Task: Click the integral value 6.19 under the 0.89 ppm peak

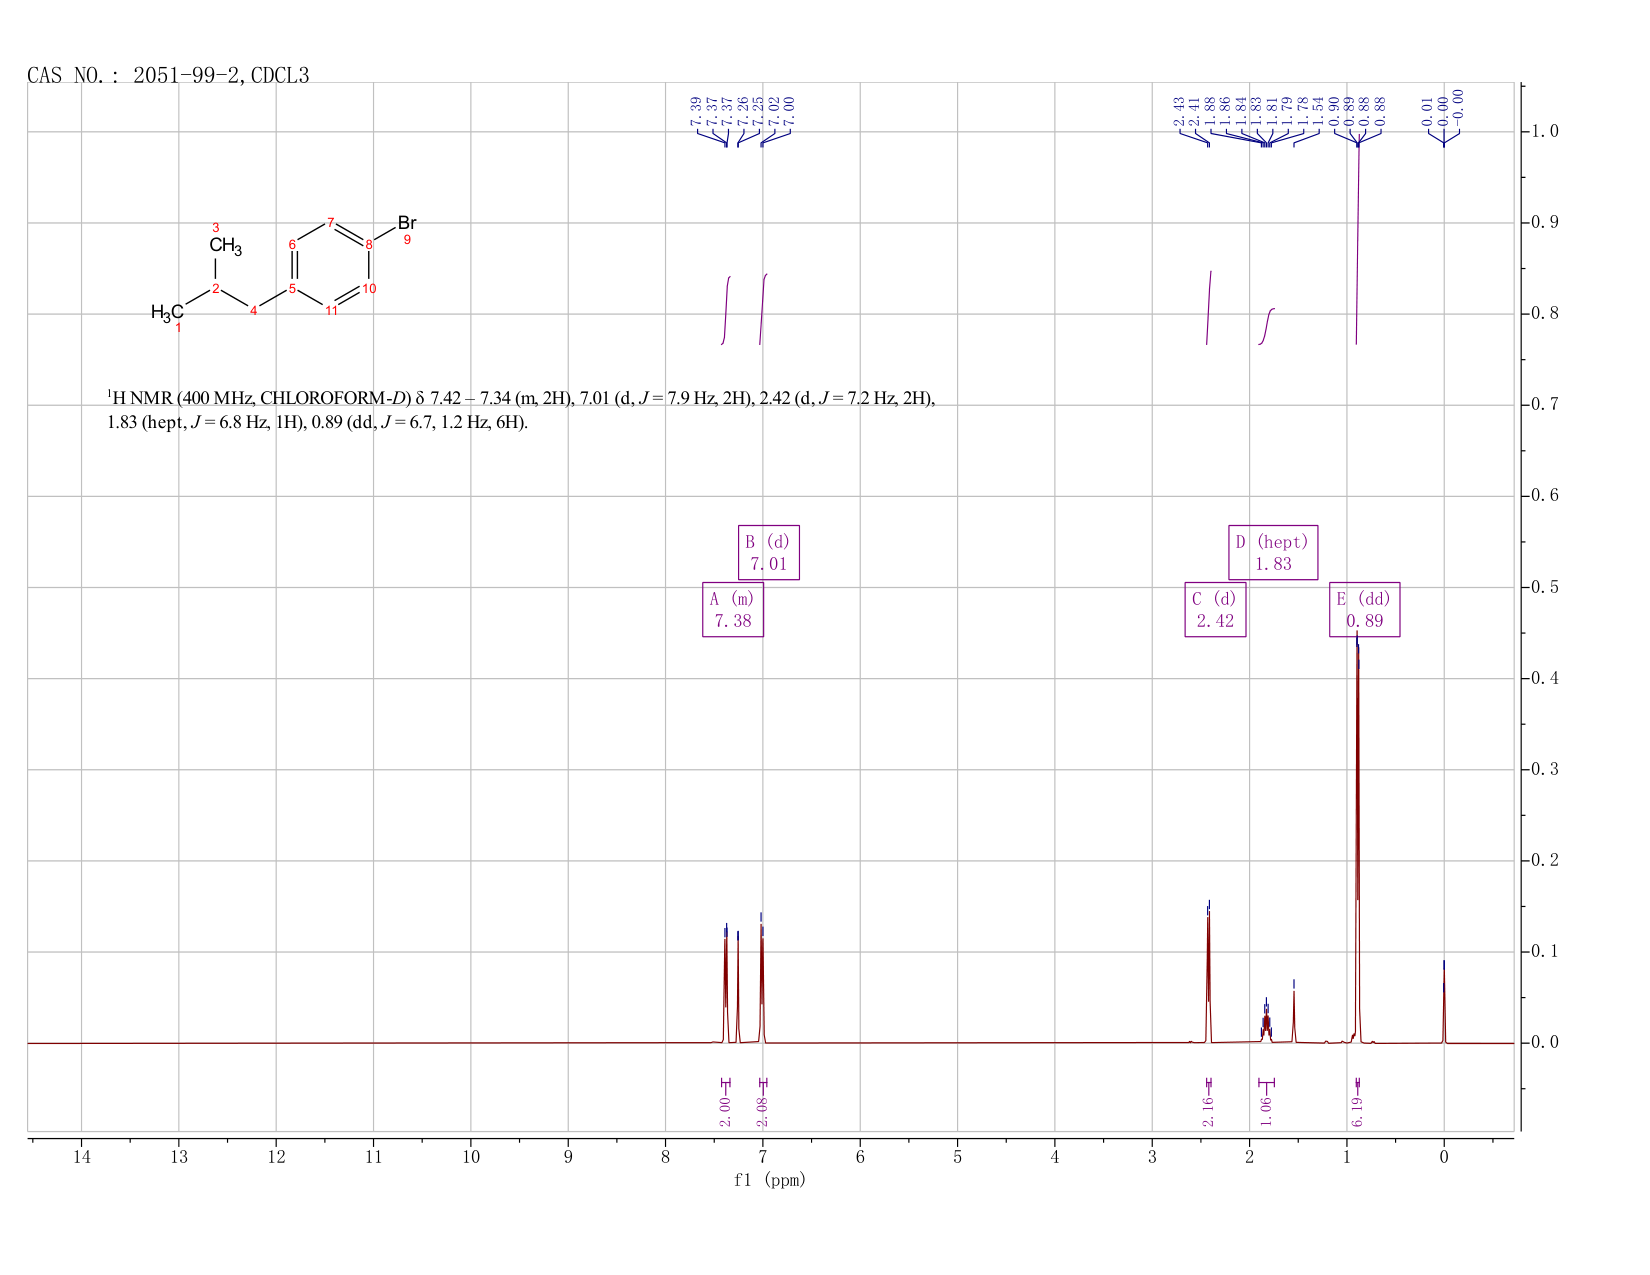Action: [x=1357, y=1111]
